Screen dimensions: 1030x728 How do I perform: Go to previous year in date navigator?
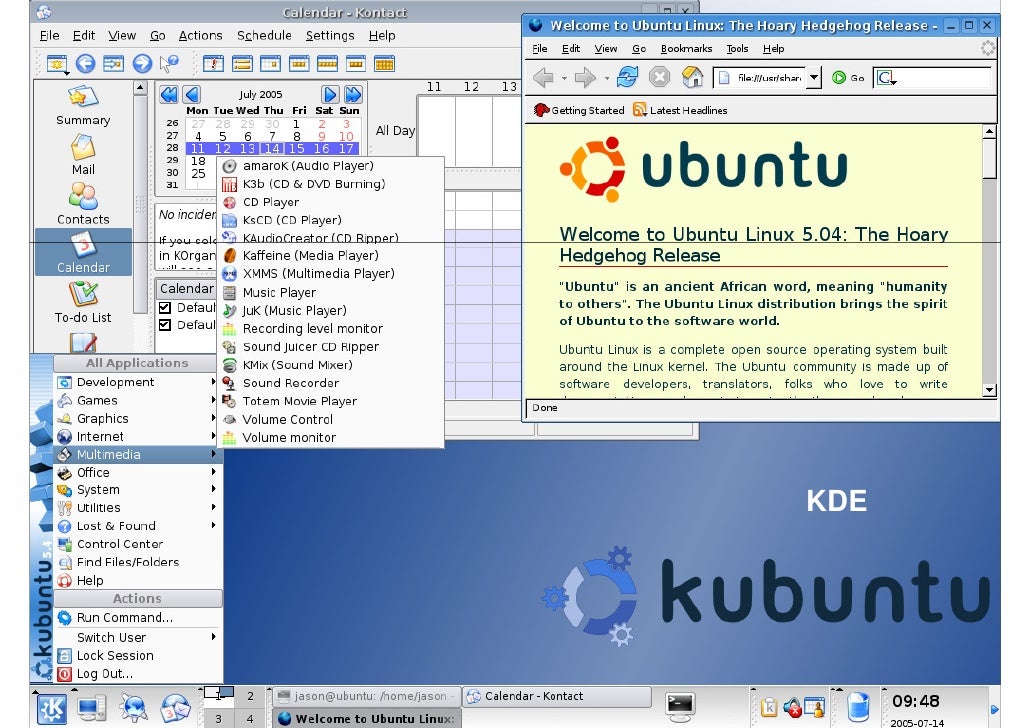[169, 95]
